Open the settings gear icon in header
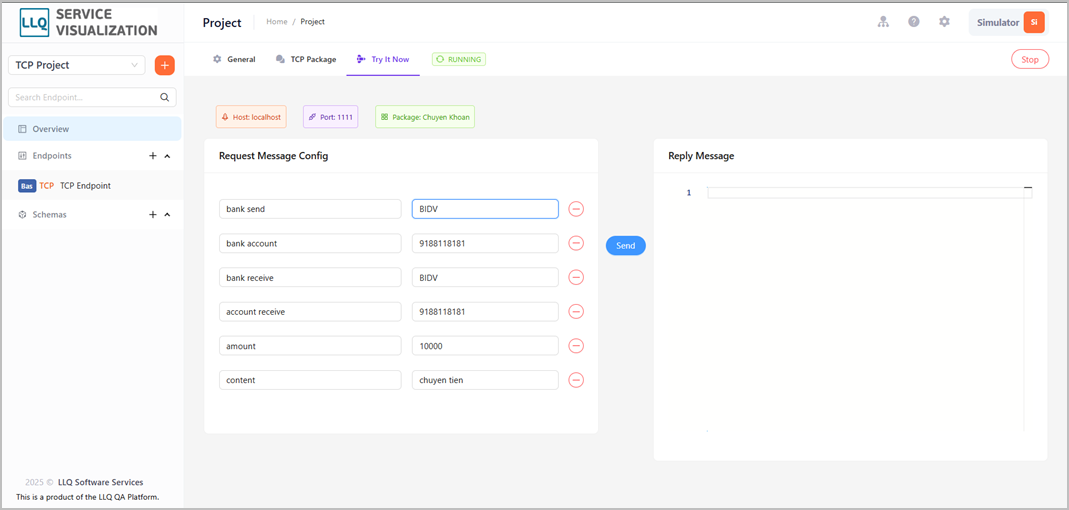The width and height of the screenshot is (1069, 510). tap(944, 22)
